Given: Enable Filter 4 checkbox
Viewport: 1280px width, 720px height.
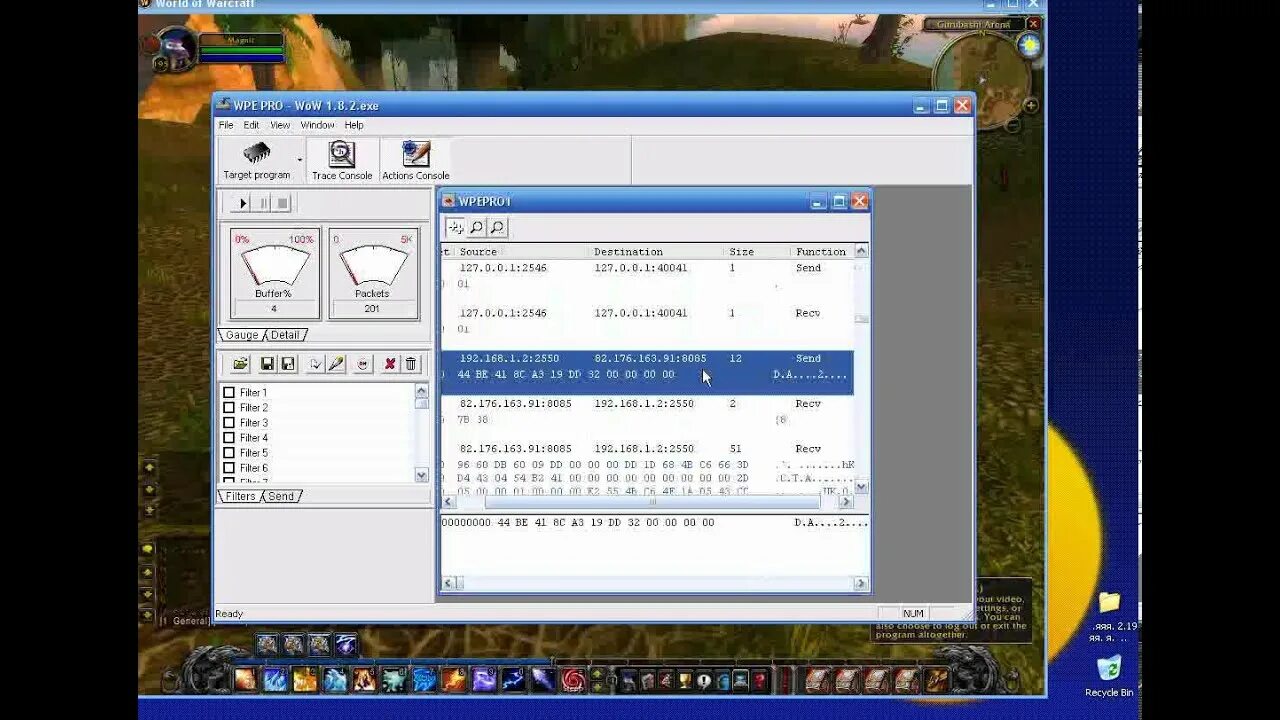Looking at the screenshot, I should coord(229,438).
